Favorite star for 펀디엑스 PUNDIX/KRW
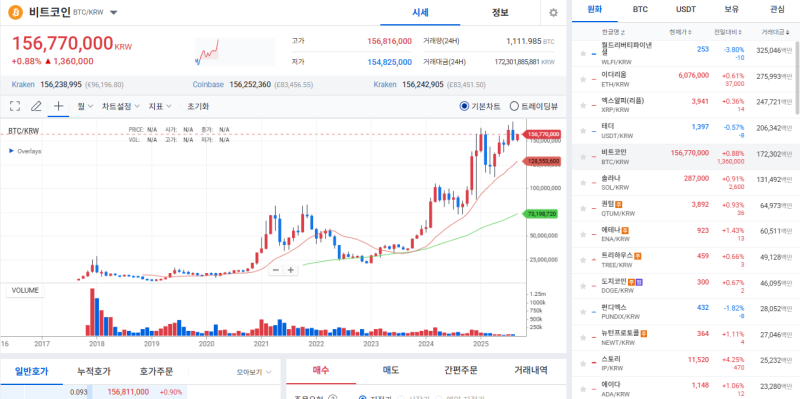800x399 pixels. pos(583,312)
